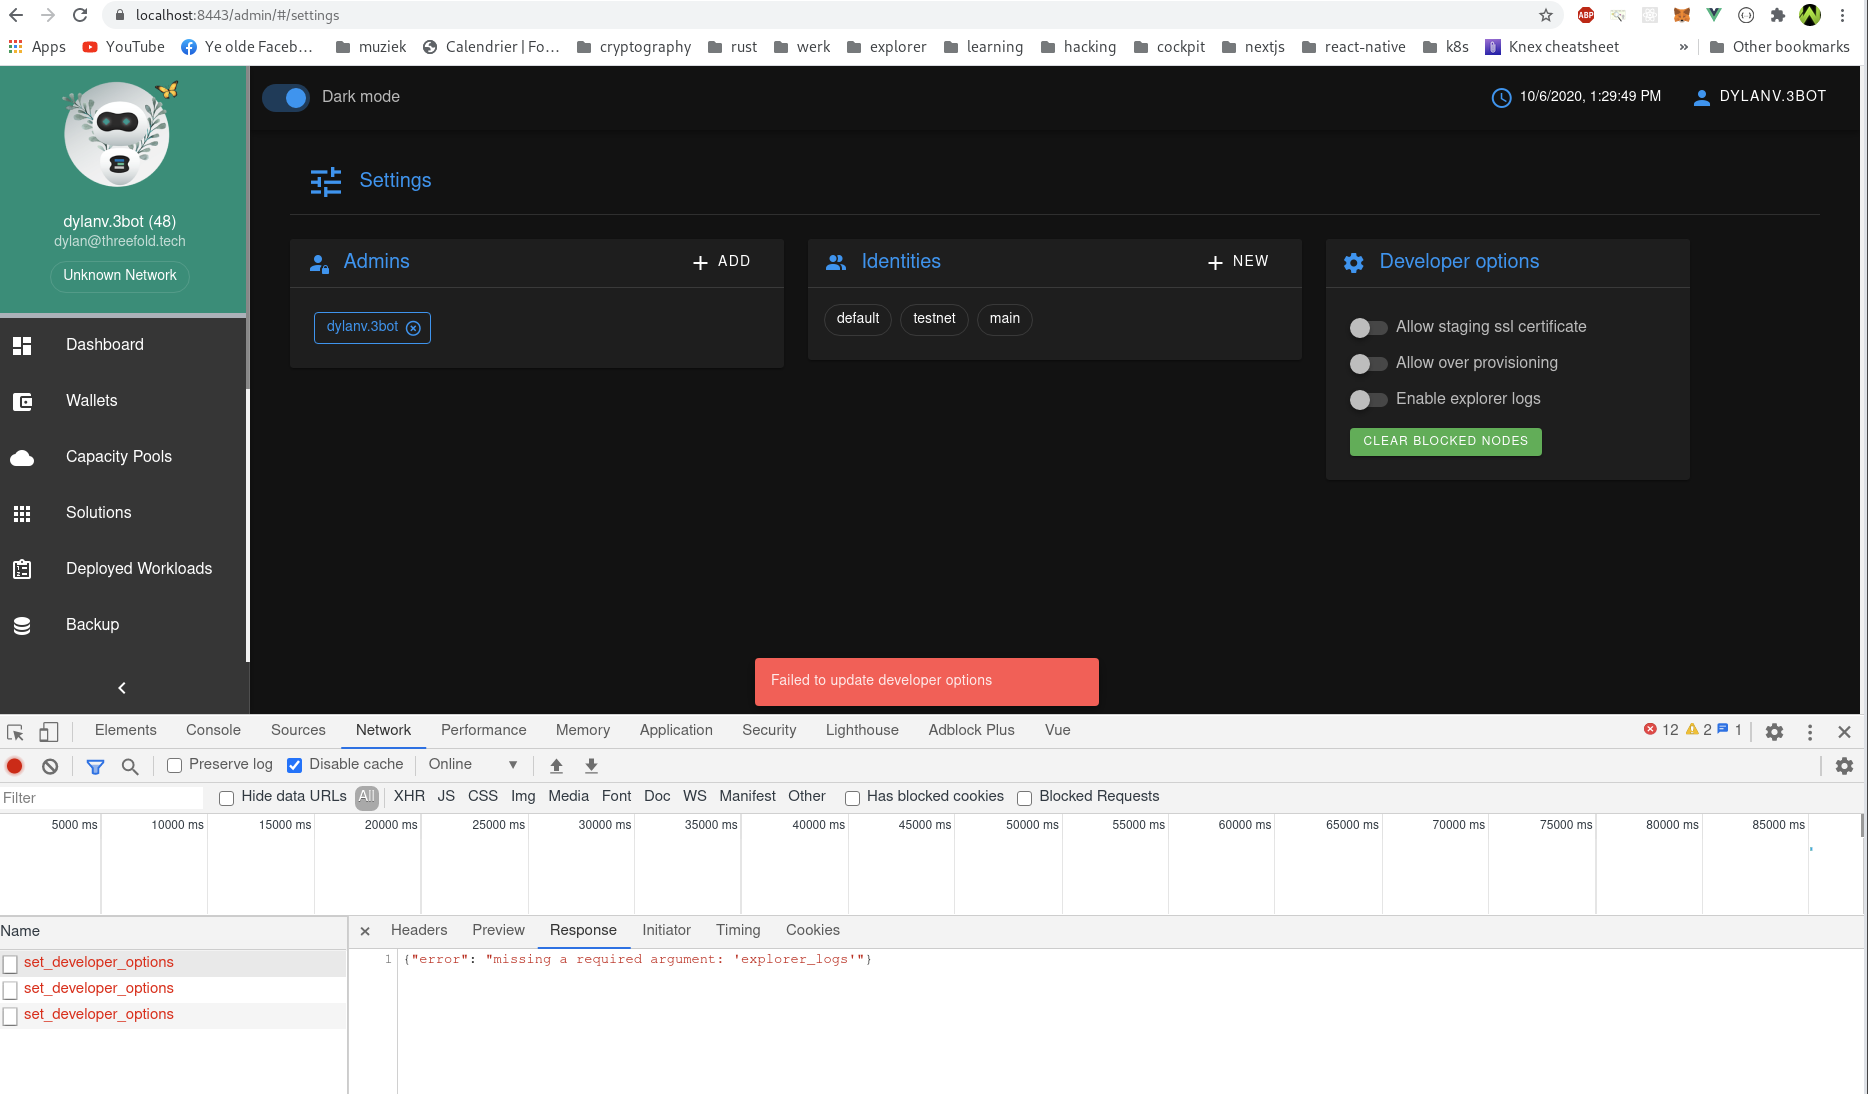Remove dylanv.3bot from Admins

pos(414,328)
